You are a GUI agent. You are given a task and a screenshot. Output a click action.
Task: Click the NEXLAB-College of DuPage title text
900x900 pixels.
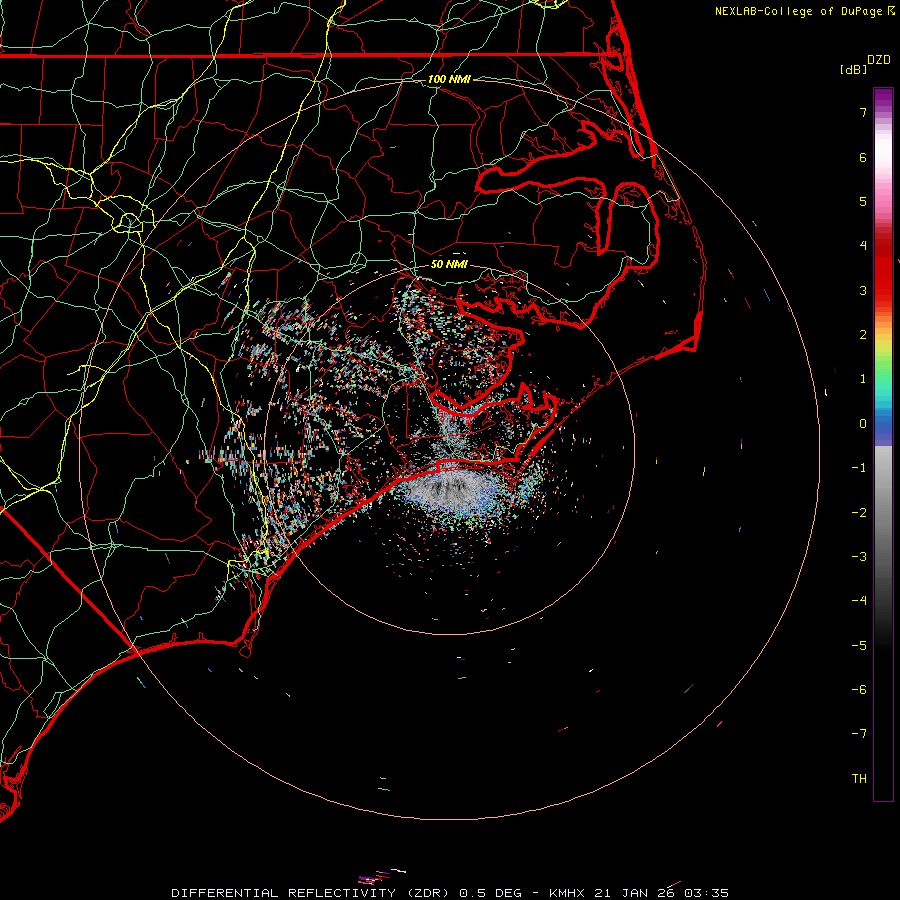(x=798, y=11)
